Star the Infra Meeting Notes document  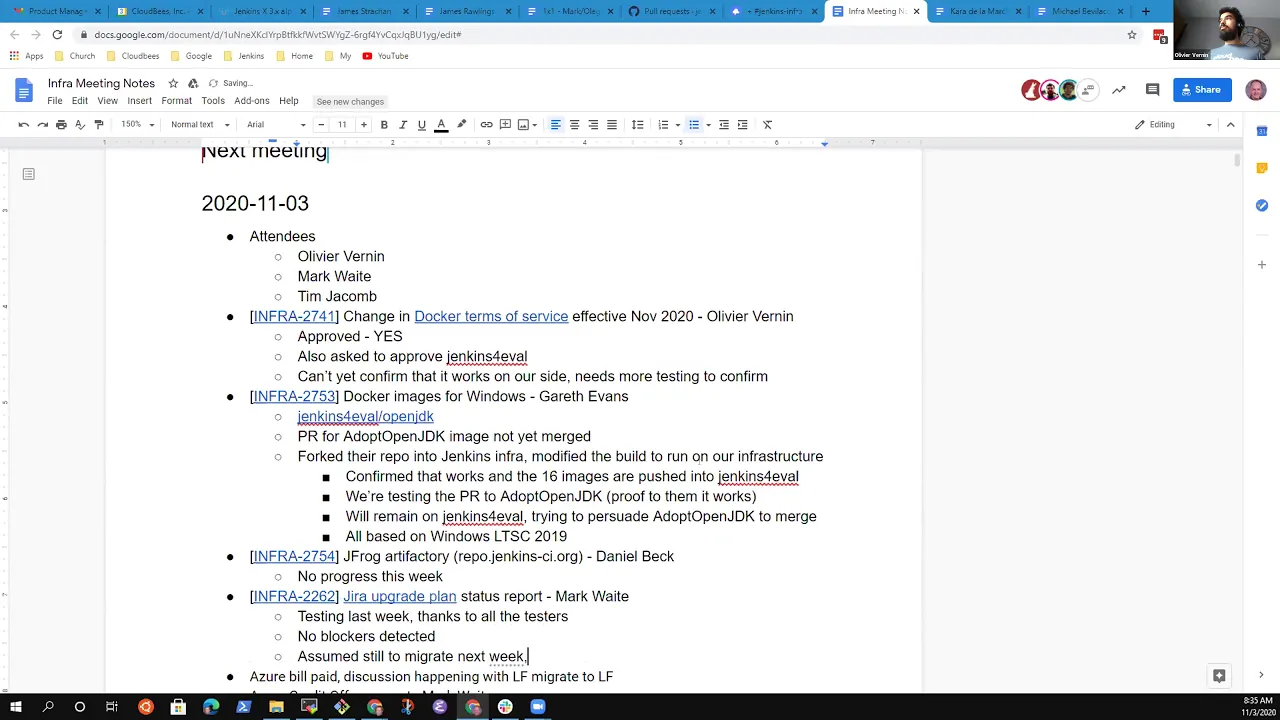point(173,83)
